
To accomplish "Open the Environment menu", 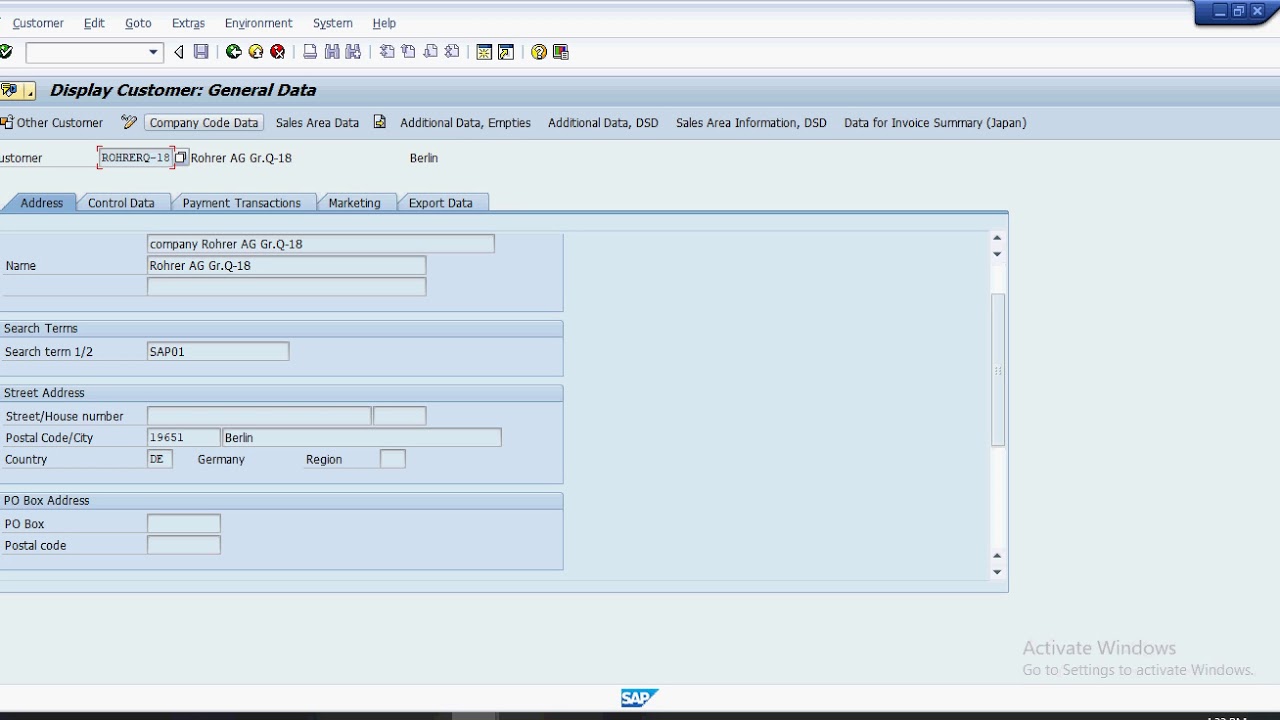I will coord(258,23).
